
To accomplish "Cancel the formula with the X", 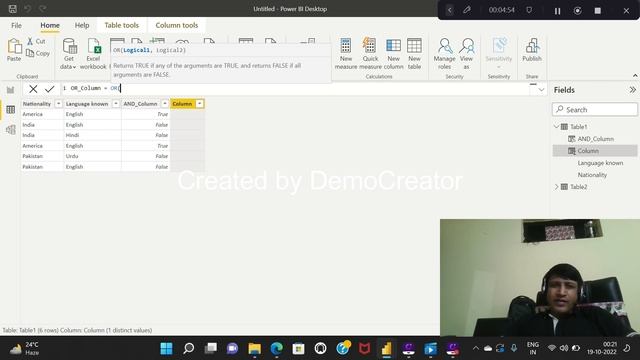I will (33, 89).
